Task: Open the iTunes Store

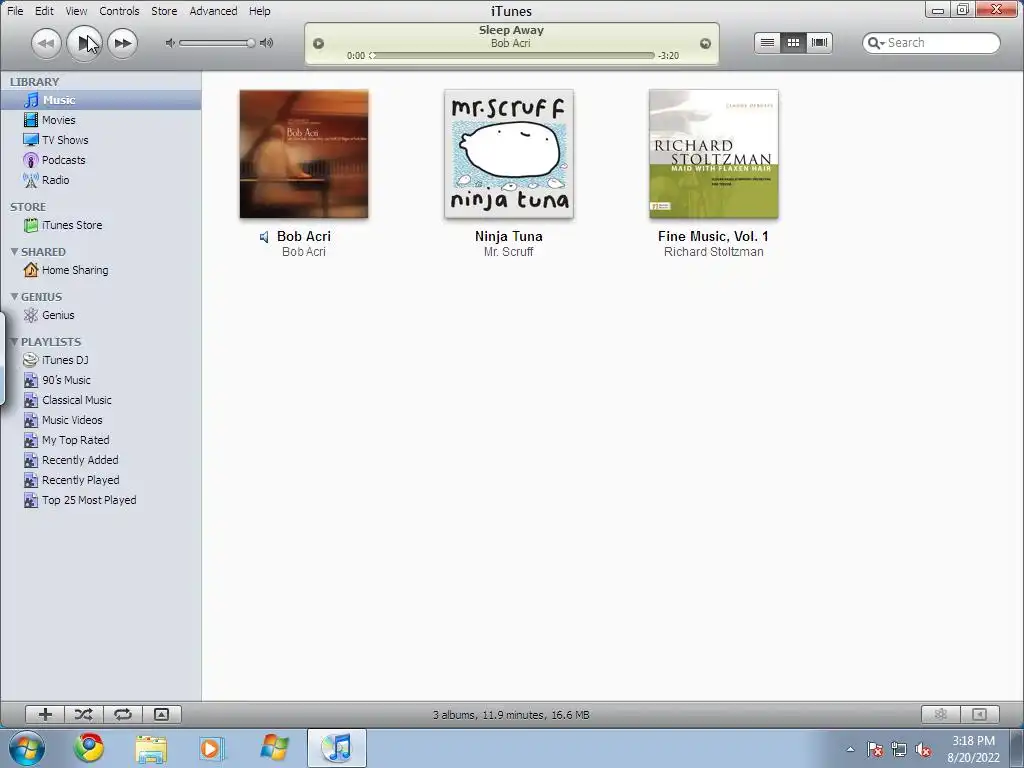Action: (101, 225)
